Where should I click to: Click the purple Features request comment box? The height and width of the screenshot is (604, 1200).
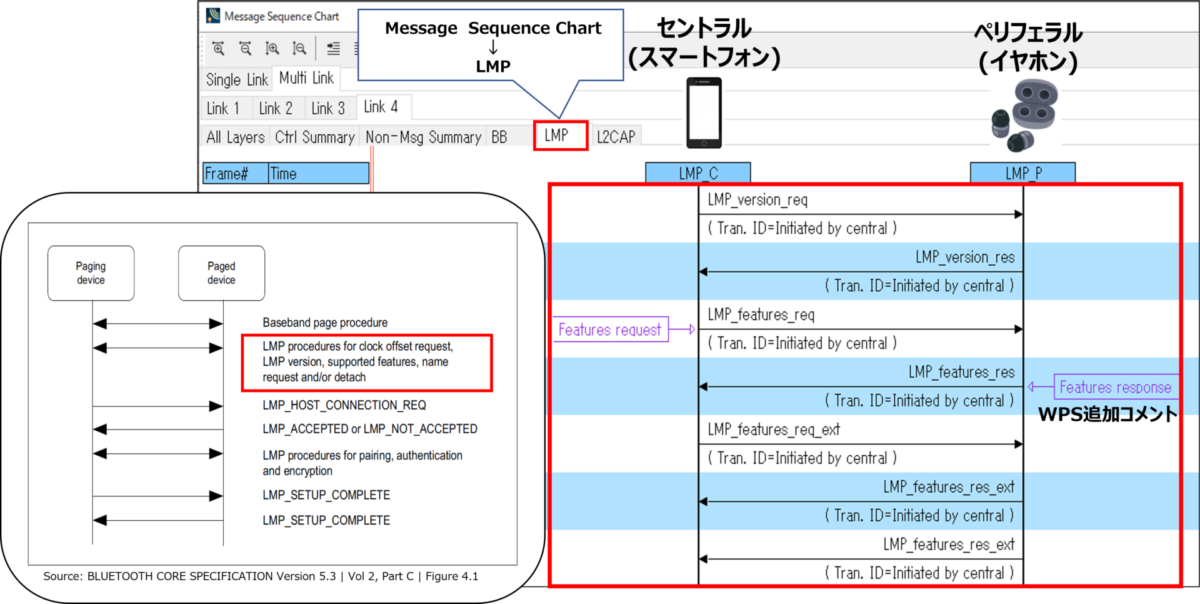[x=610, y=329]
